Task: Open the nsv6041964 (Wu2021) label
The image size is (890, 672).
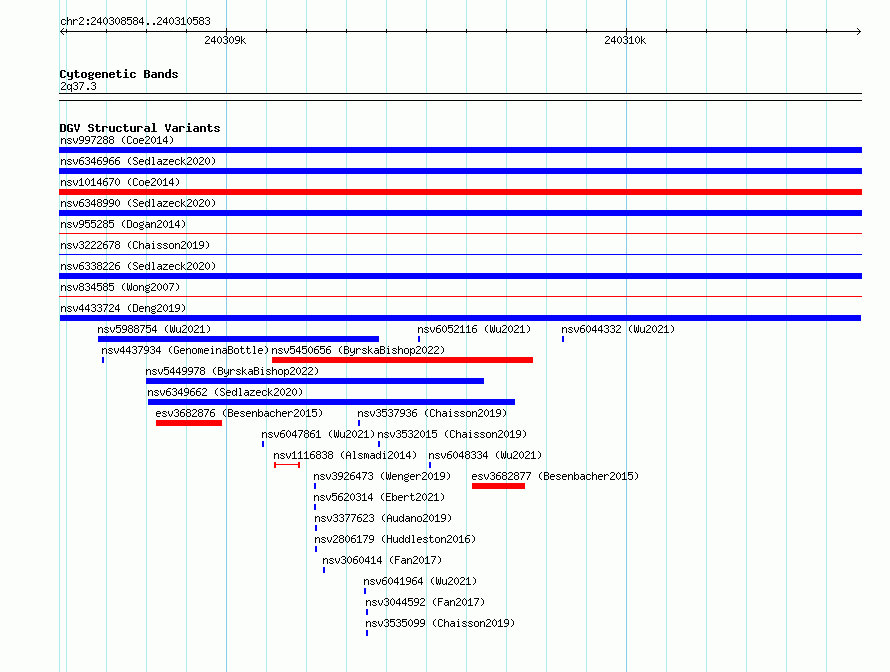Action: coord(420,581)
